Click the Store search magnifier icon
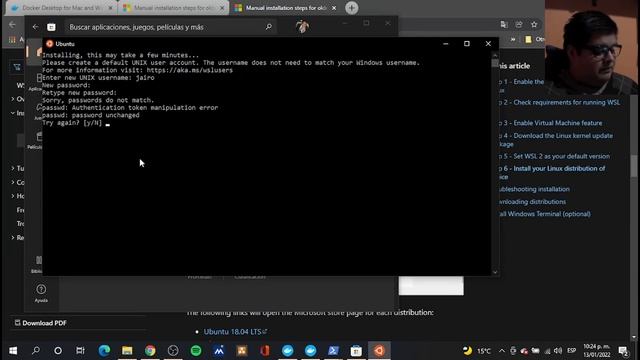Screen dimensions: 640x360 click(x=269, y=27)
